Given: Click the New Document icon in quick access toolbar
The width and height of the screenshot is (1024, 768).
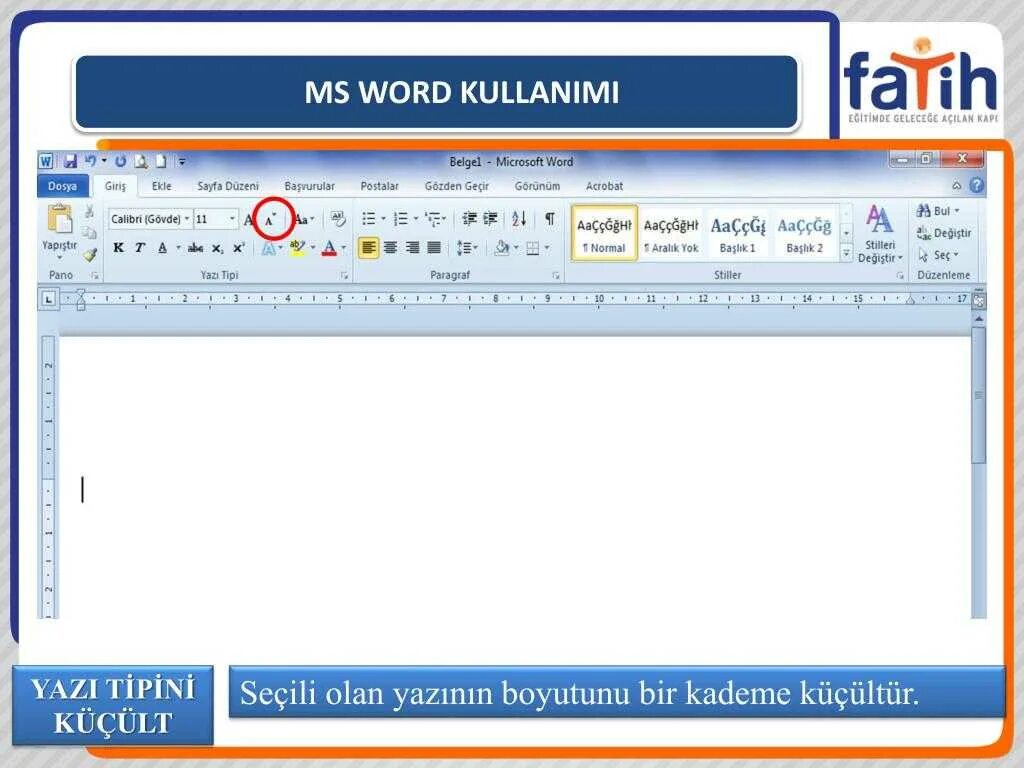Looking at the screenshot, I should pyautogui.click(x=161, y=161).
